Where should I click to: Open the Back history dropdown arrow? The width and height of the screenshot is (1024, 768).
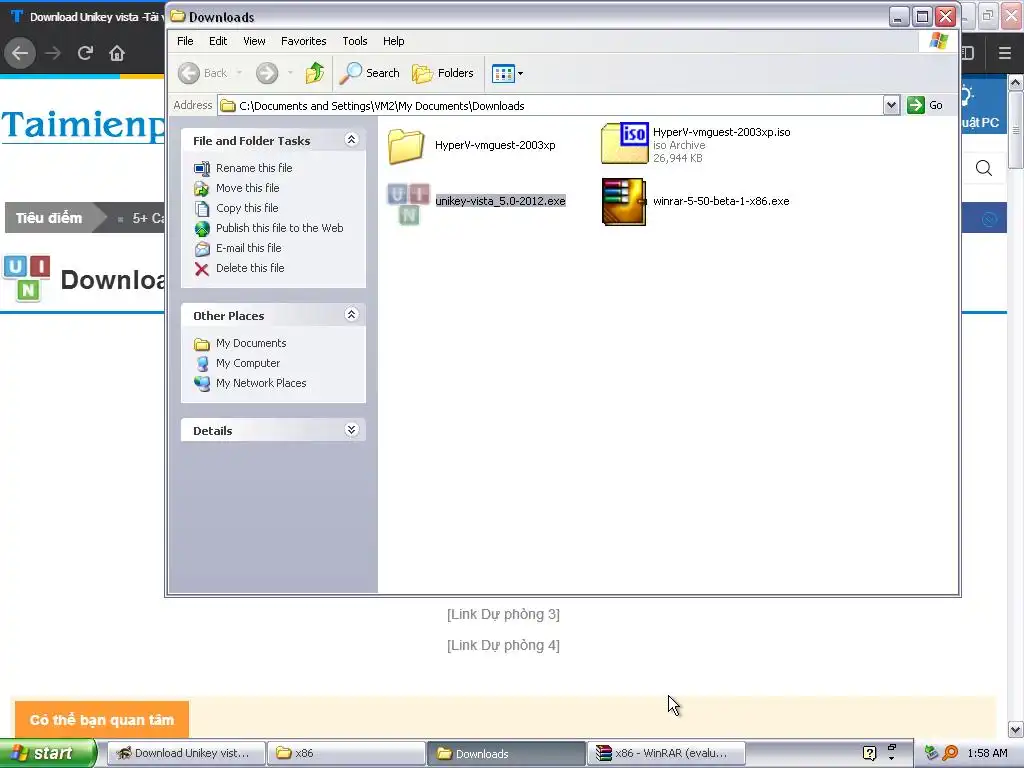(x=240, y=73)
